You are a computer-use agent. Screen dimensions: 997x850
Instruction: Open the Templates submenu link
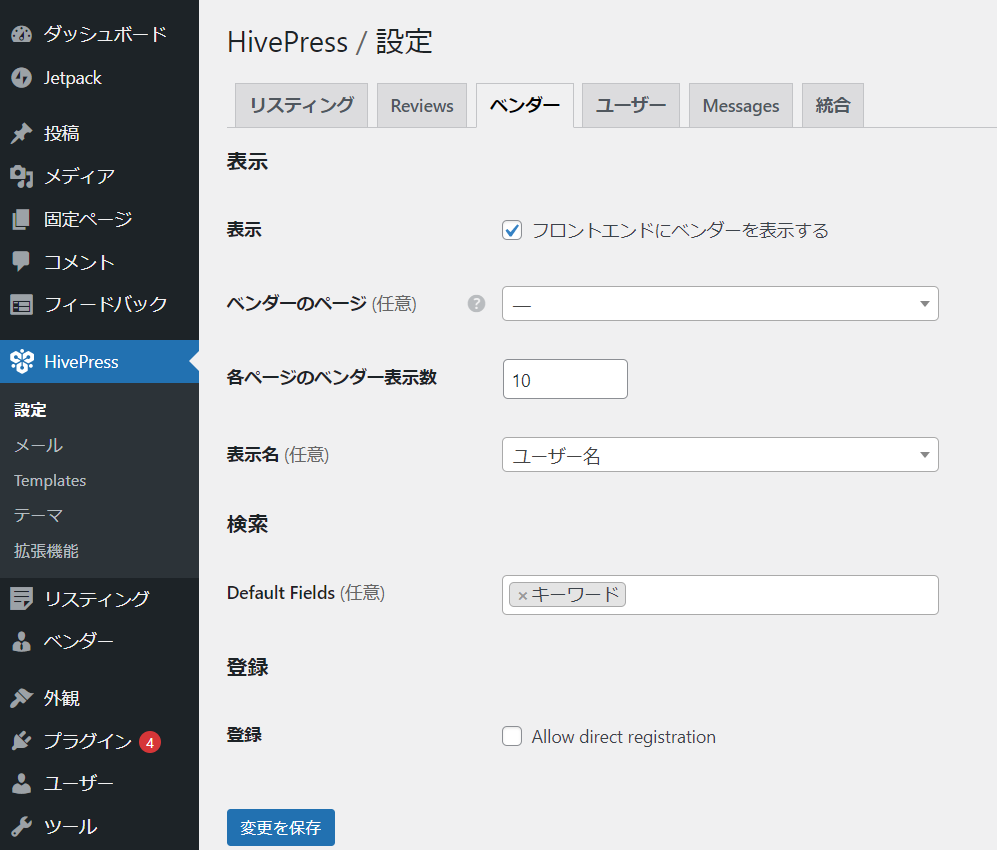tap(50, 481)
